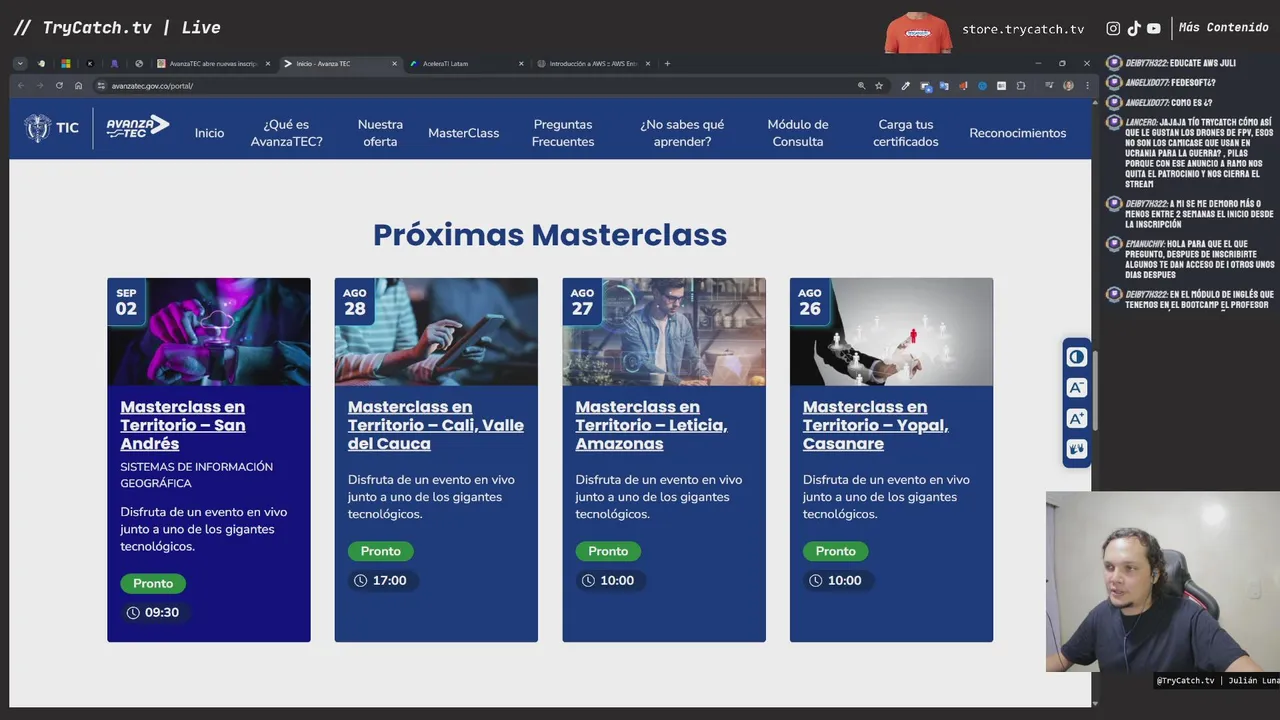Decrease text size with A- button

click(1076, 388)
